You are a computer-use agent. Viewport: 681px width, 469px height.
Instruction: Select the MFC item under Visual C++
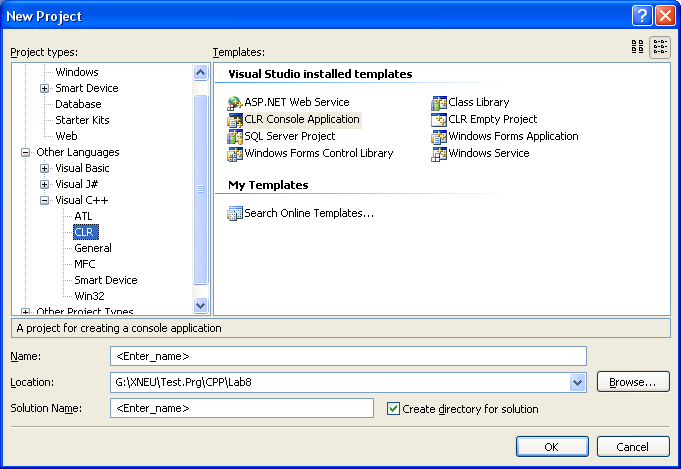(x=85, y=264)
